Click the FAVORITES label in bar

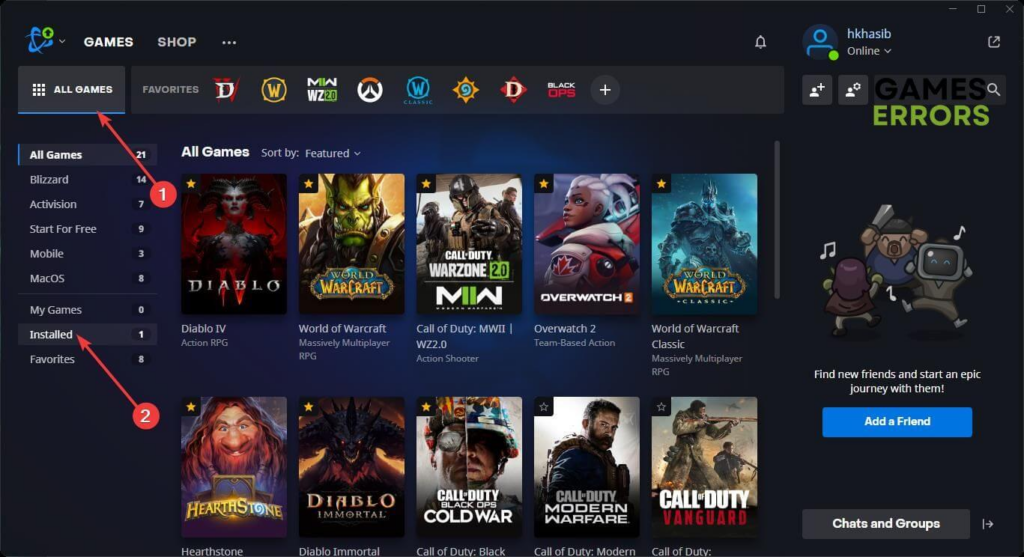(x=170, y=89)
